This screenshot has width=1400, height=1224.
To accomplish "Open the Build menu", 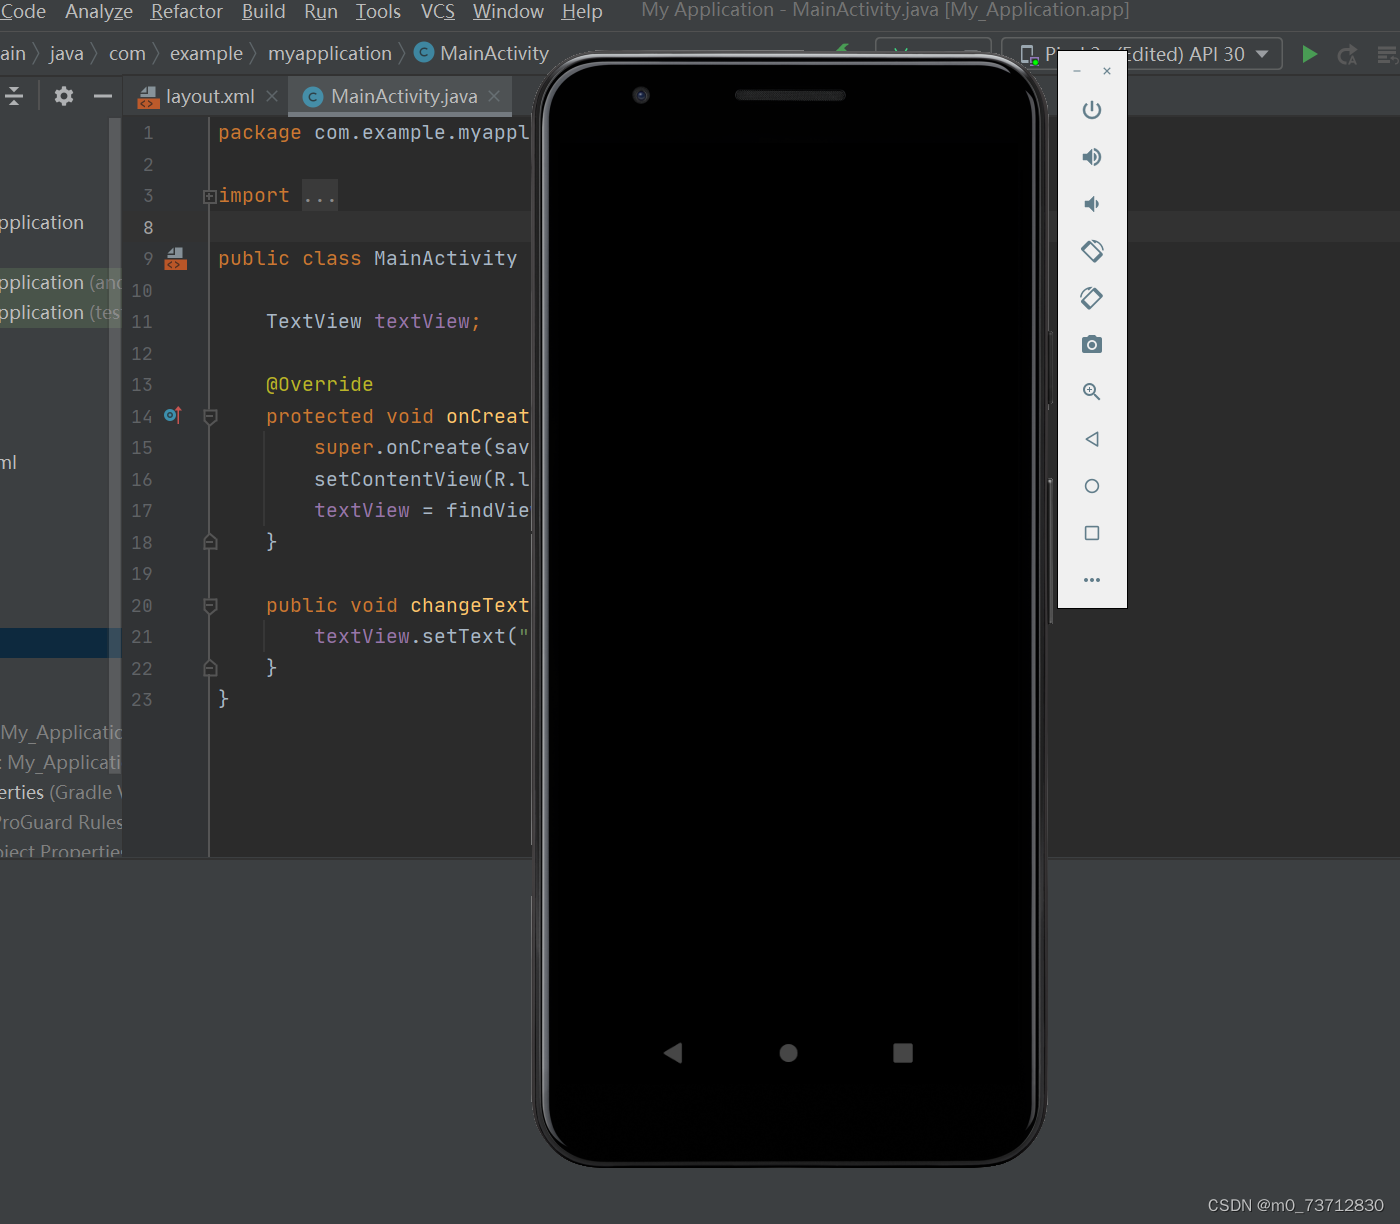I will (263, 12).
